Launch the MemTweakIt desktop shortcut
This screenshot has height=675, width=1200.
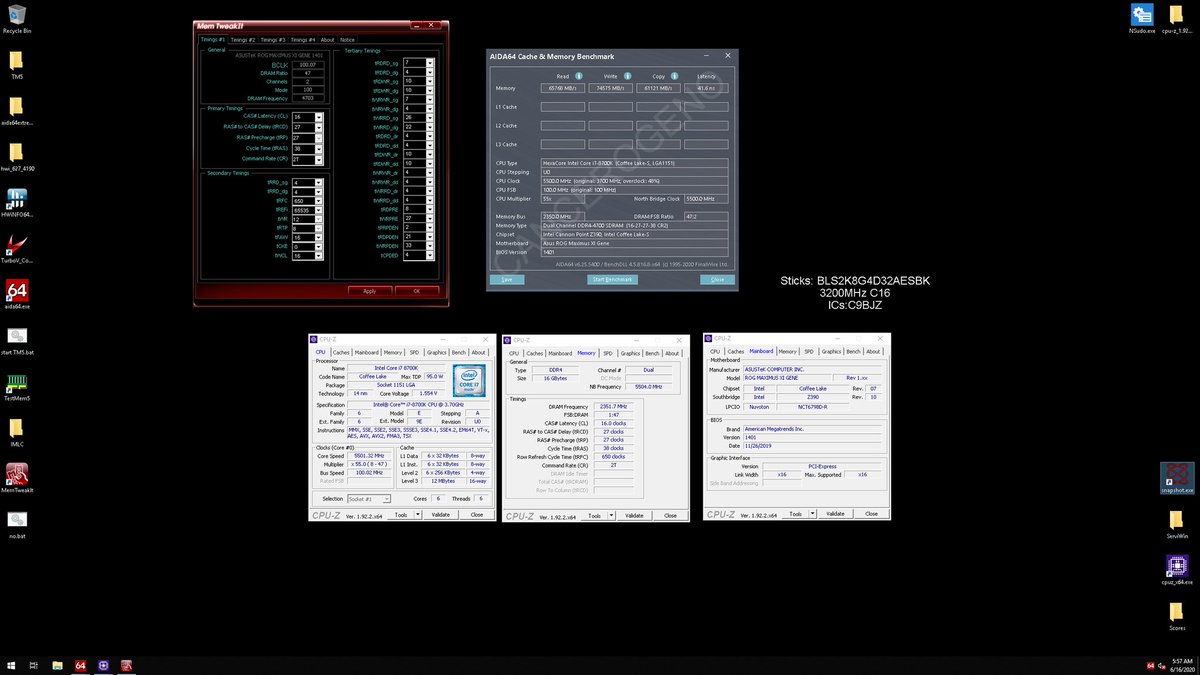[x=17, y=478]
